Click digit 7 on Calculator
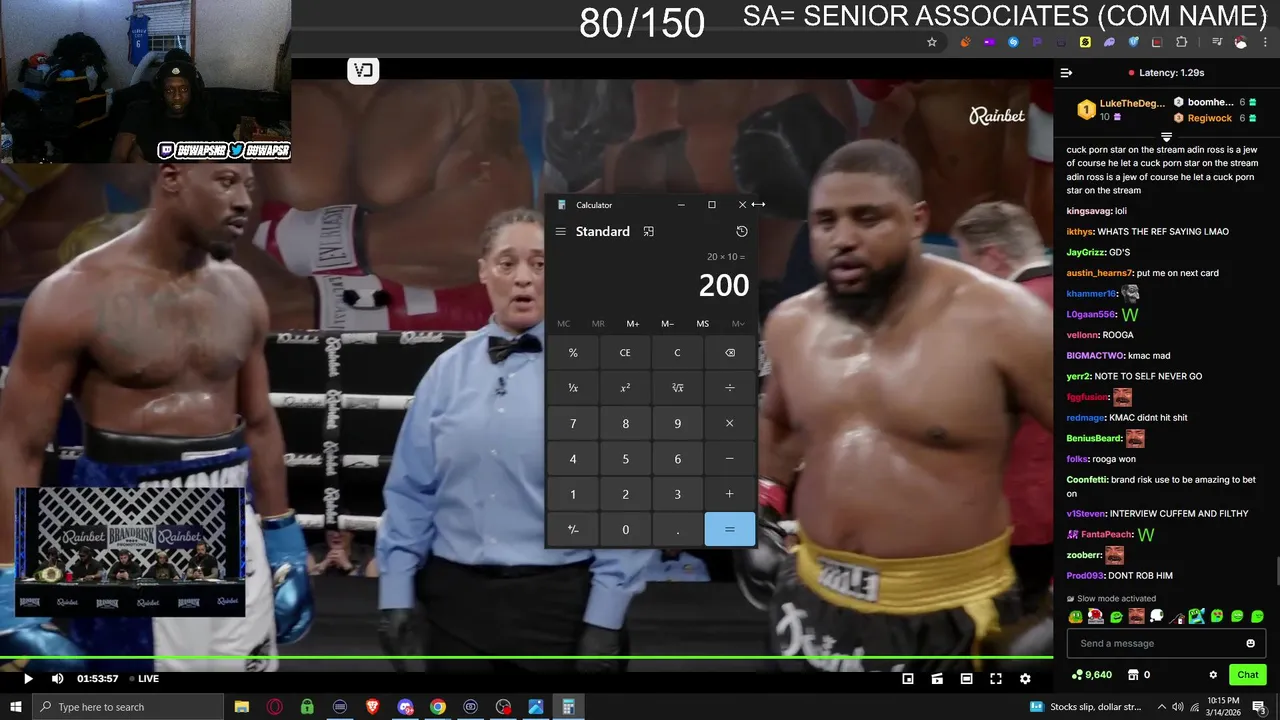Screen dimensions: 1280x720 [x=573, y=424]
